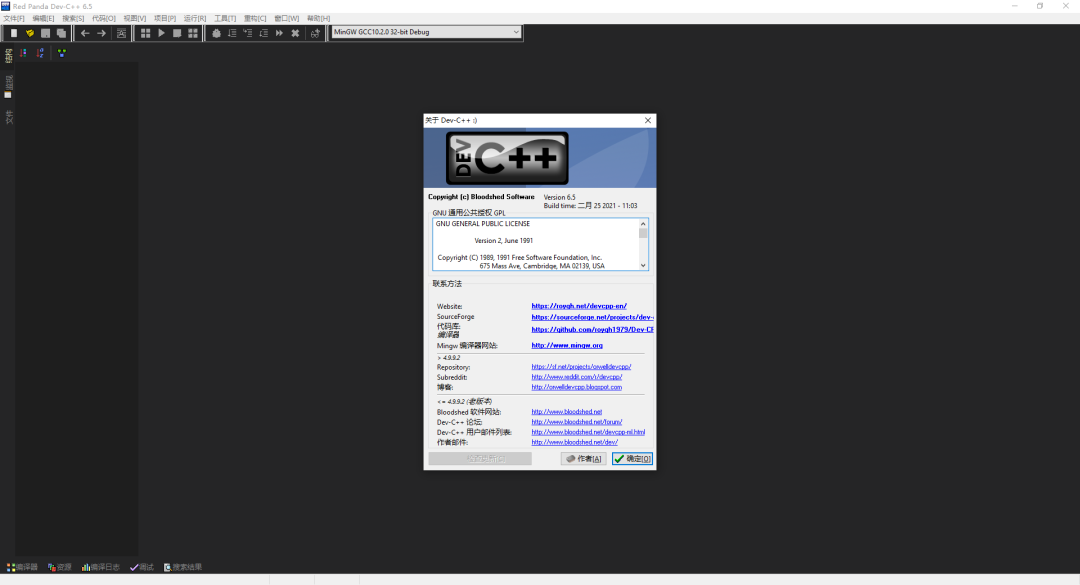
Task: Click the 作者 button
Action: [x=583, y=458]
